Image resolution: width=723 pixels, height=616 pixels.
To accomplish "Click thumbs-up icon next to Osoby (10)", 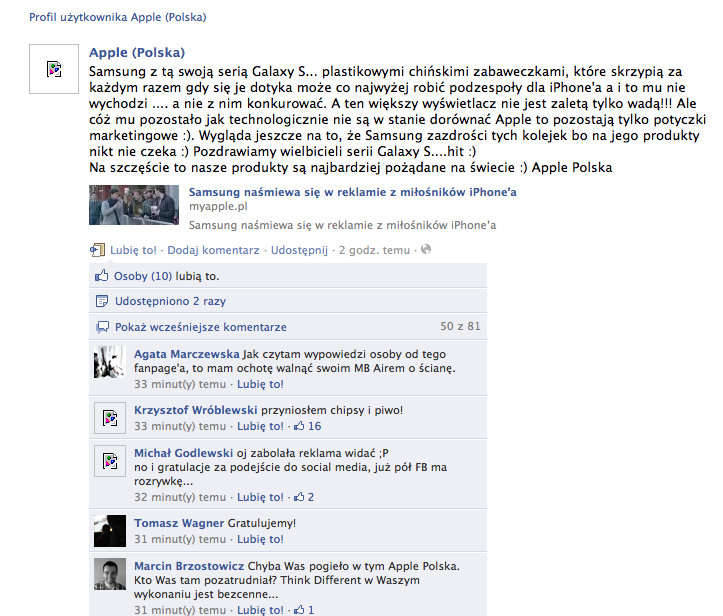I will pyautogui.click(x=101, y=276).
